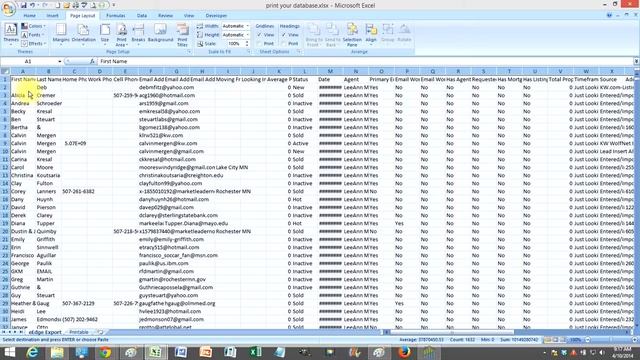640x360 pixels.
Task: Open the Windows Start button
Action: point(9,352)
